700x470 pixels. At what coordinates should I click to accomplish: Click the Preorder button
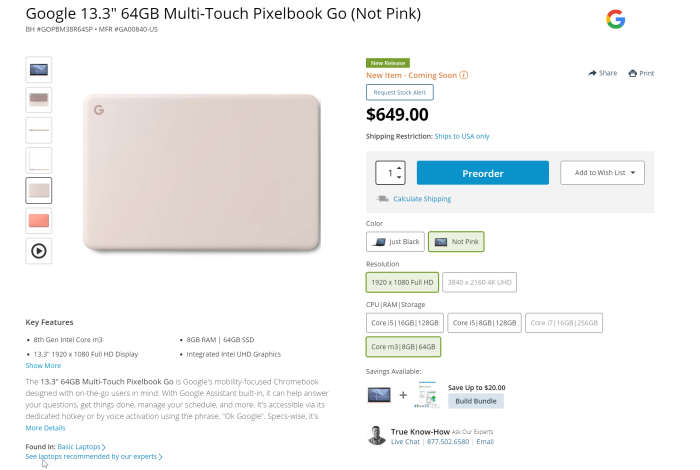point(482,173)
